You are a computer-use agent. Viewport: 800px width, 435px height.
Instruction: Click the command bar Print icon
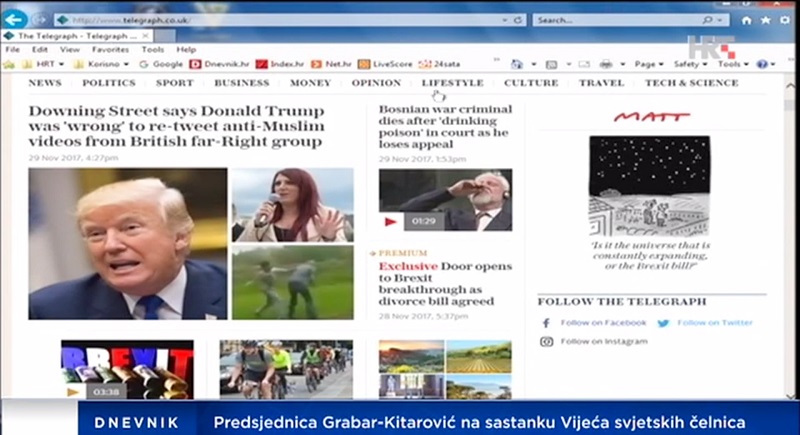606,64
